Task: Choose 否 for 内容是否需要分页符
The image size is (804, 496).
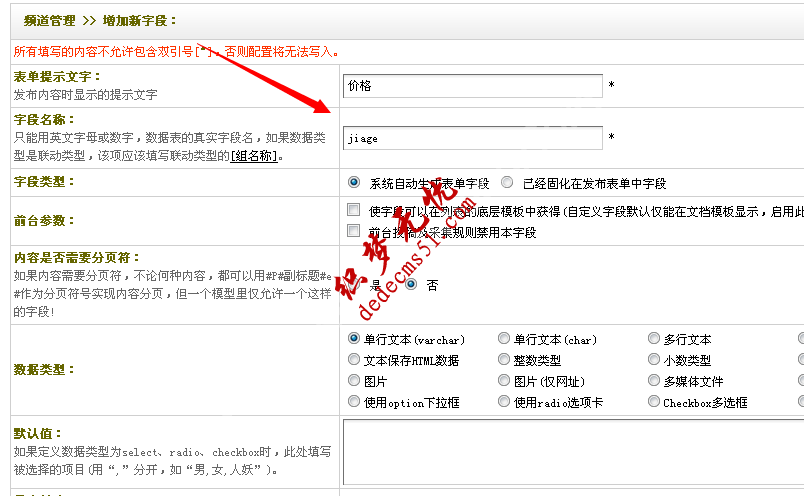Action: [411, 285]
